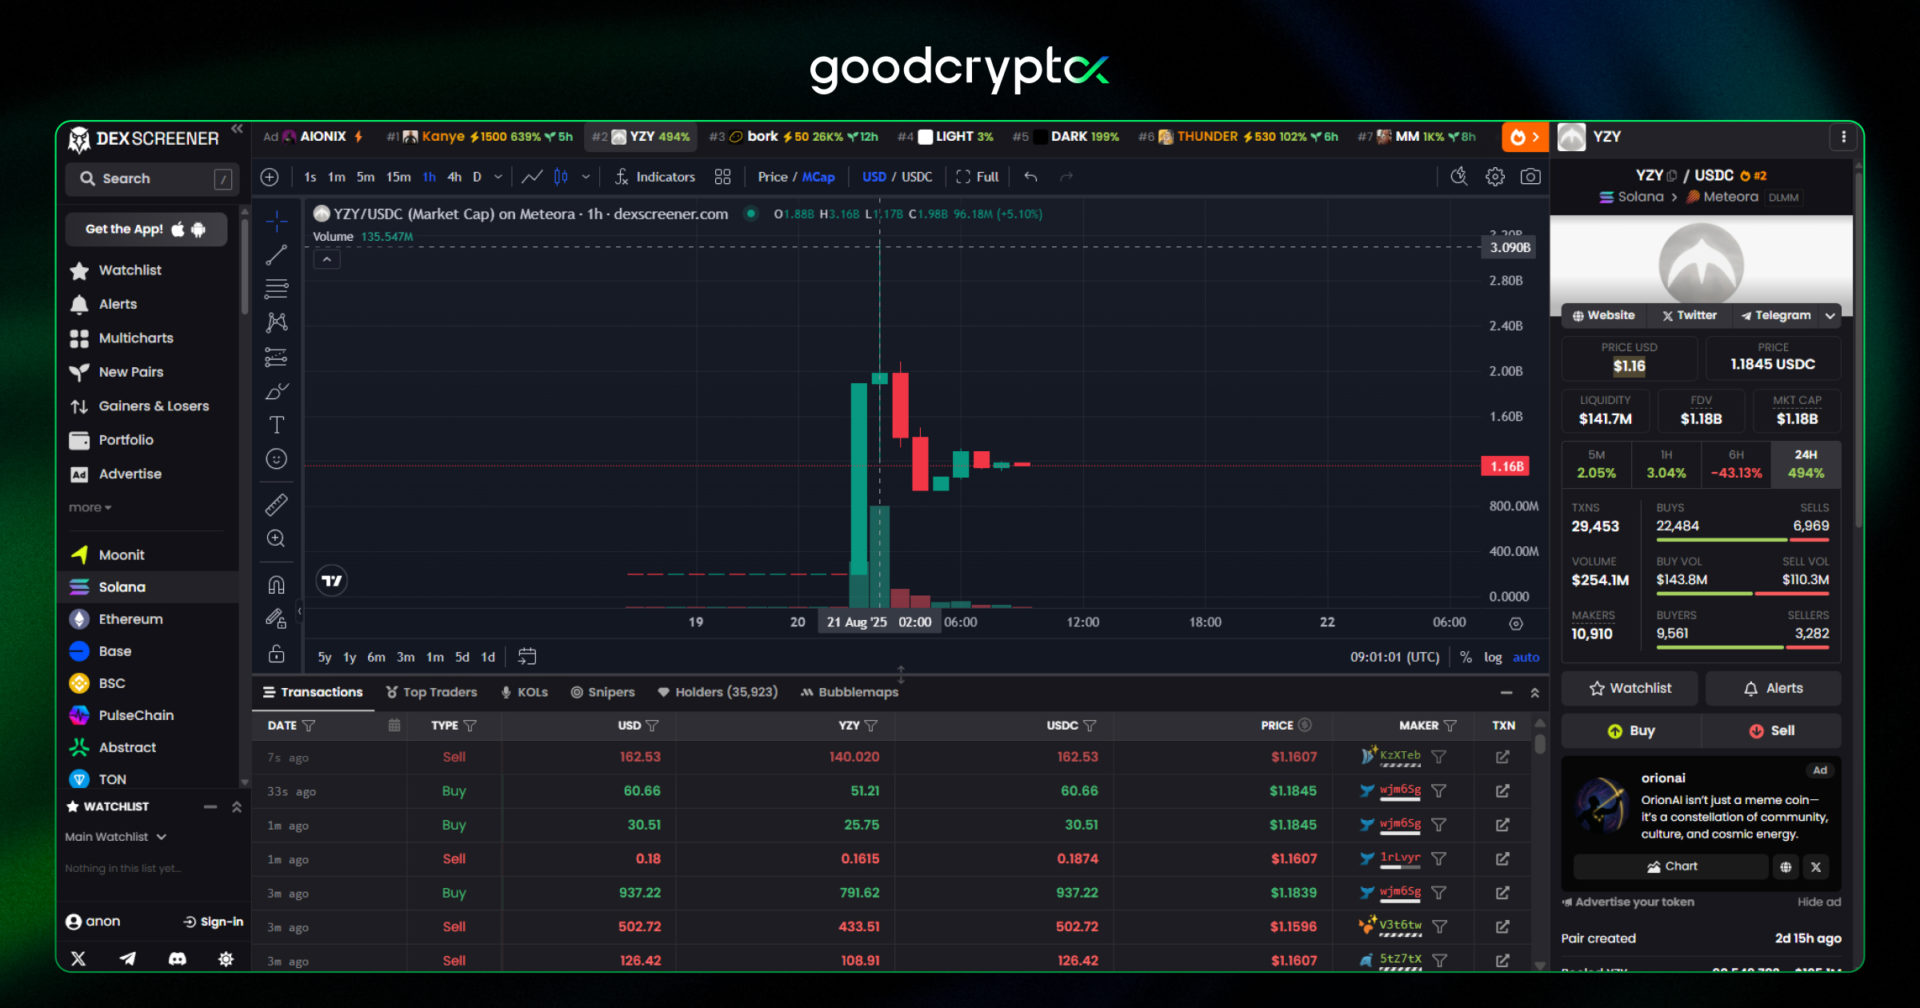Open the text annotation tool
Screen dimensions: 1920x1008
(277, 424)
